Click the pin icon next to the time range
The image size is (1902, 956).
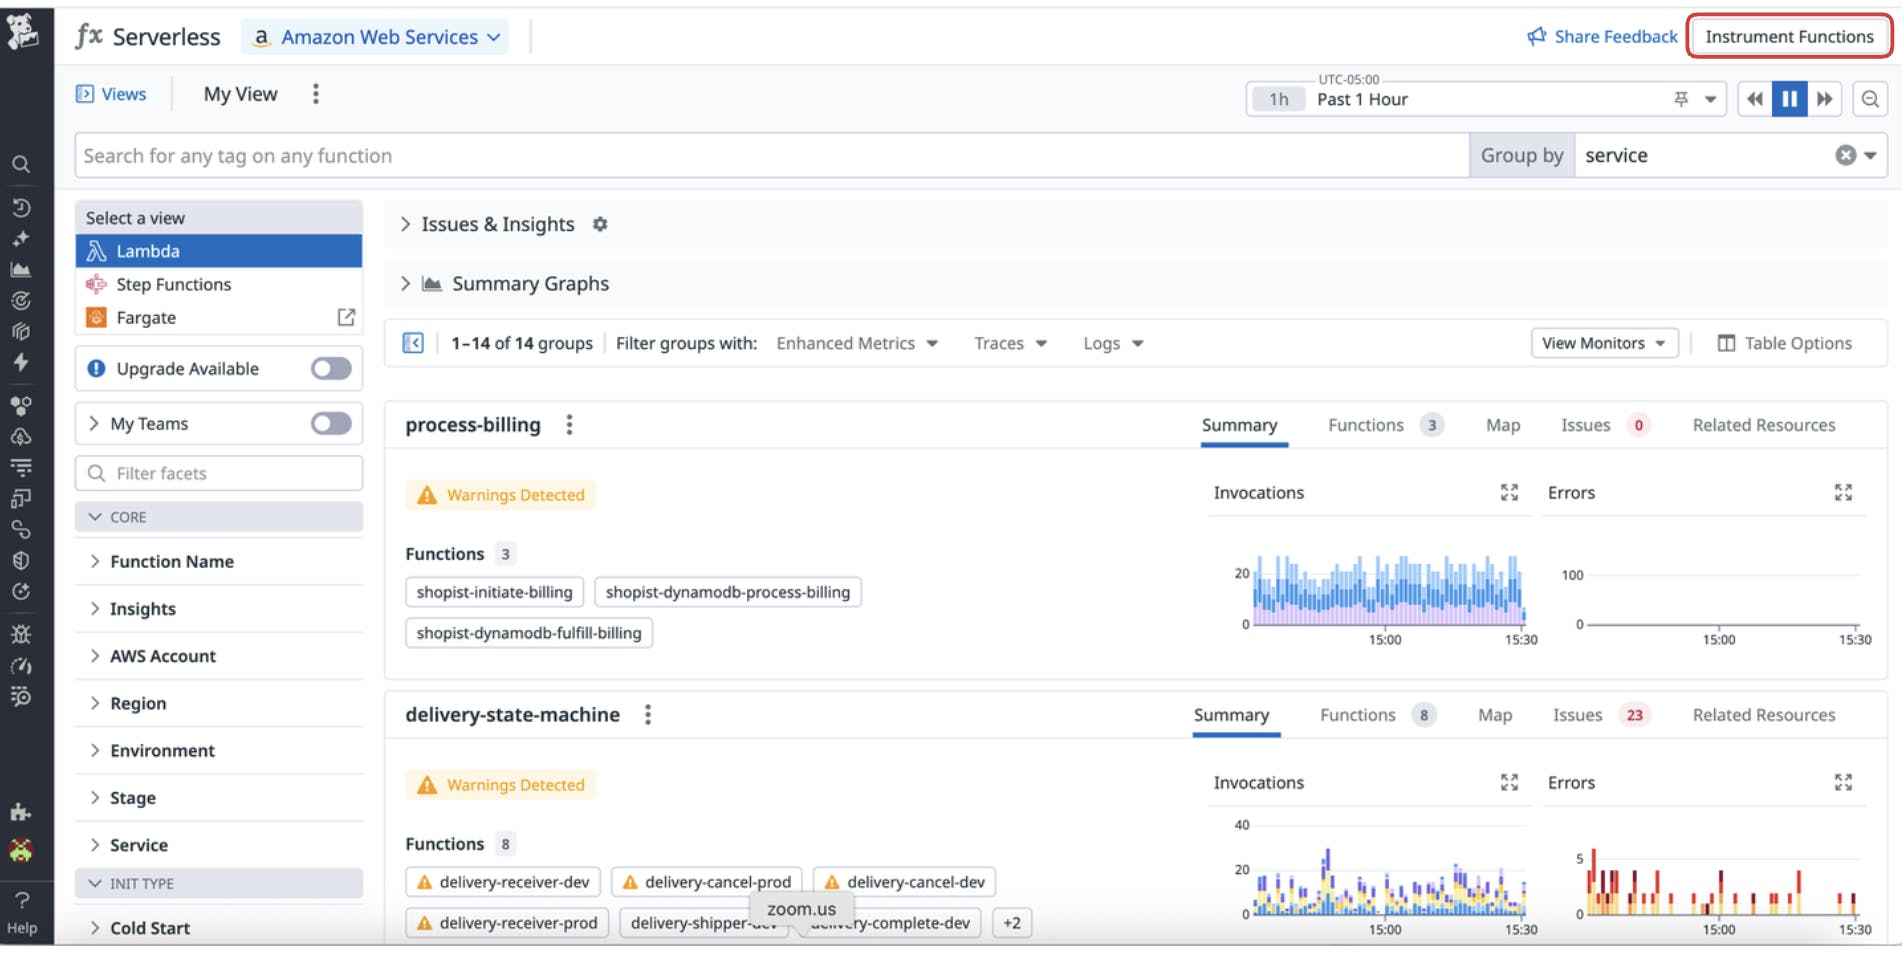(1681, 99)
